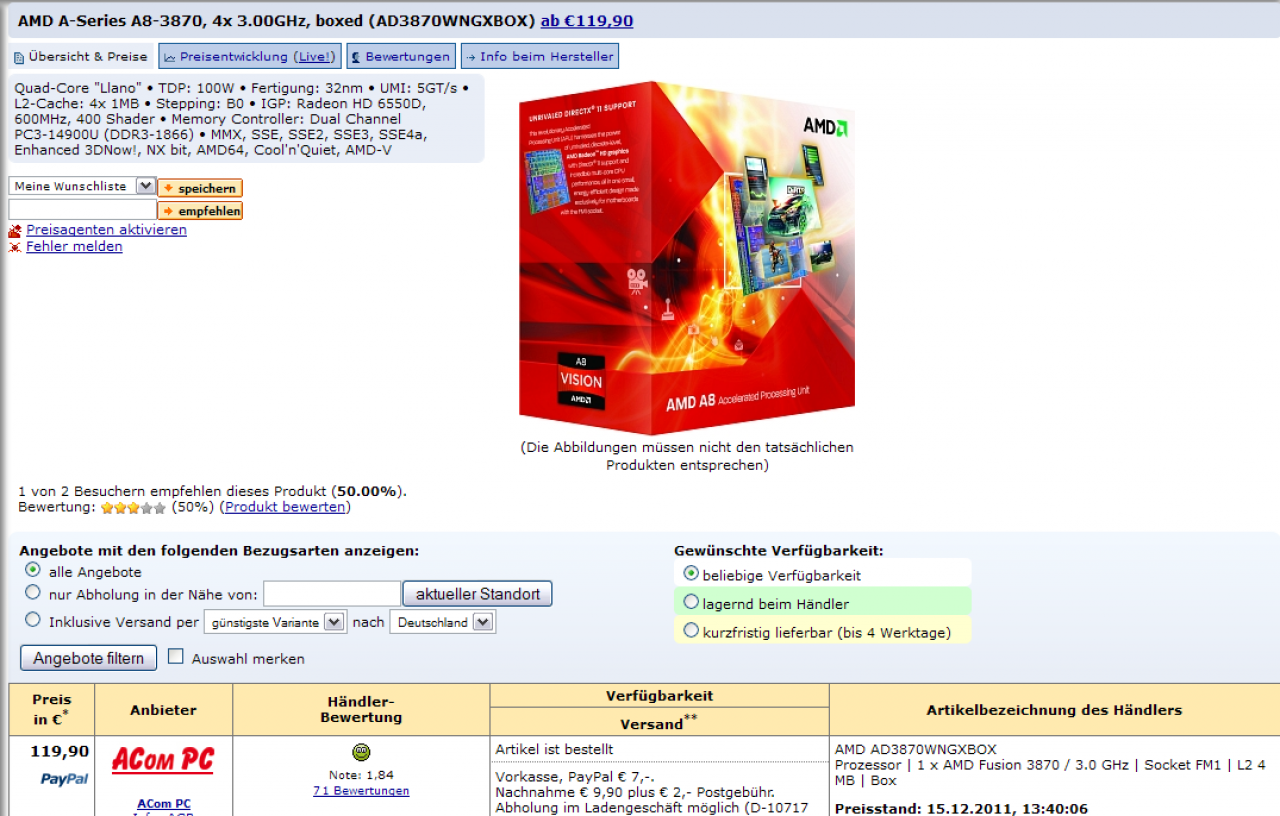
Task: Select 'lagernd beim Händler' radio
Action: point(691,602)
